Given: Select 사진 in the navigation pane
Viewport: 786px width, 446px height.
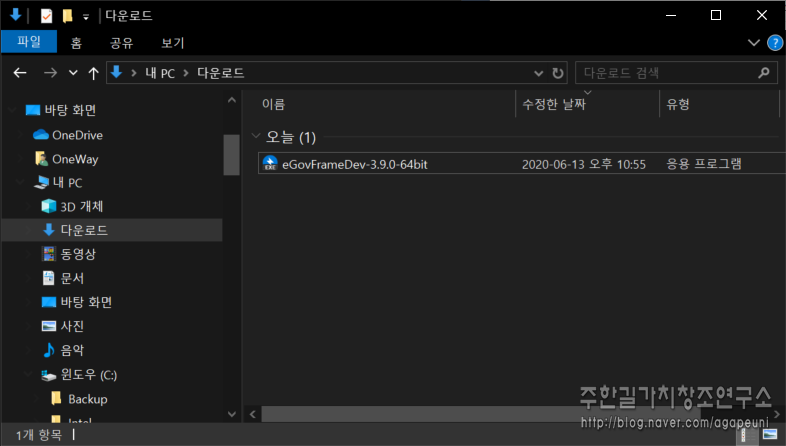Looking at the screenshot, I should tap(72, 326).
